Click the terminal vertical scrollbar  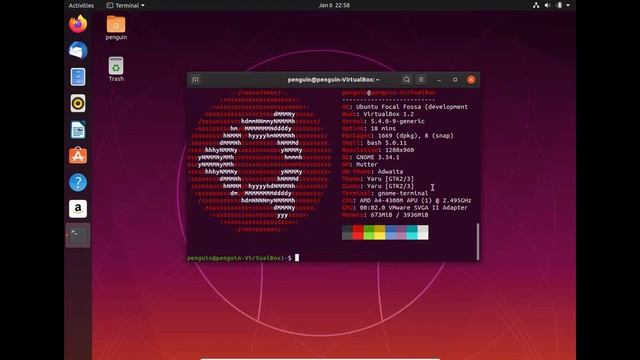478,241
